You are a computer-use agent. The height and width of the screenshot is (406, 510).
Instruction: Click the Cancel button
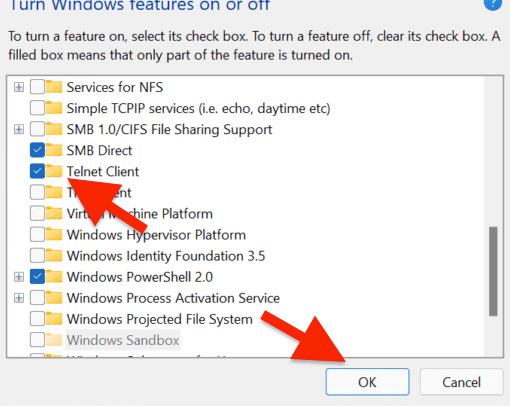(x=461, y=382)
